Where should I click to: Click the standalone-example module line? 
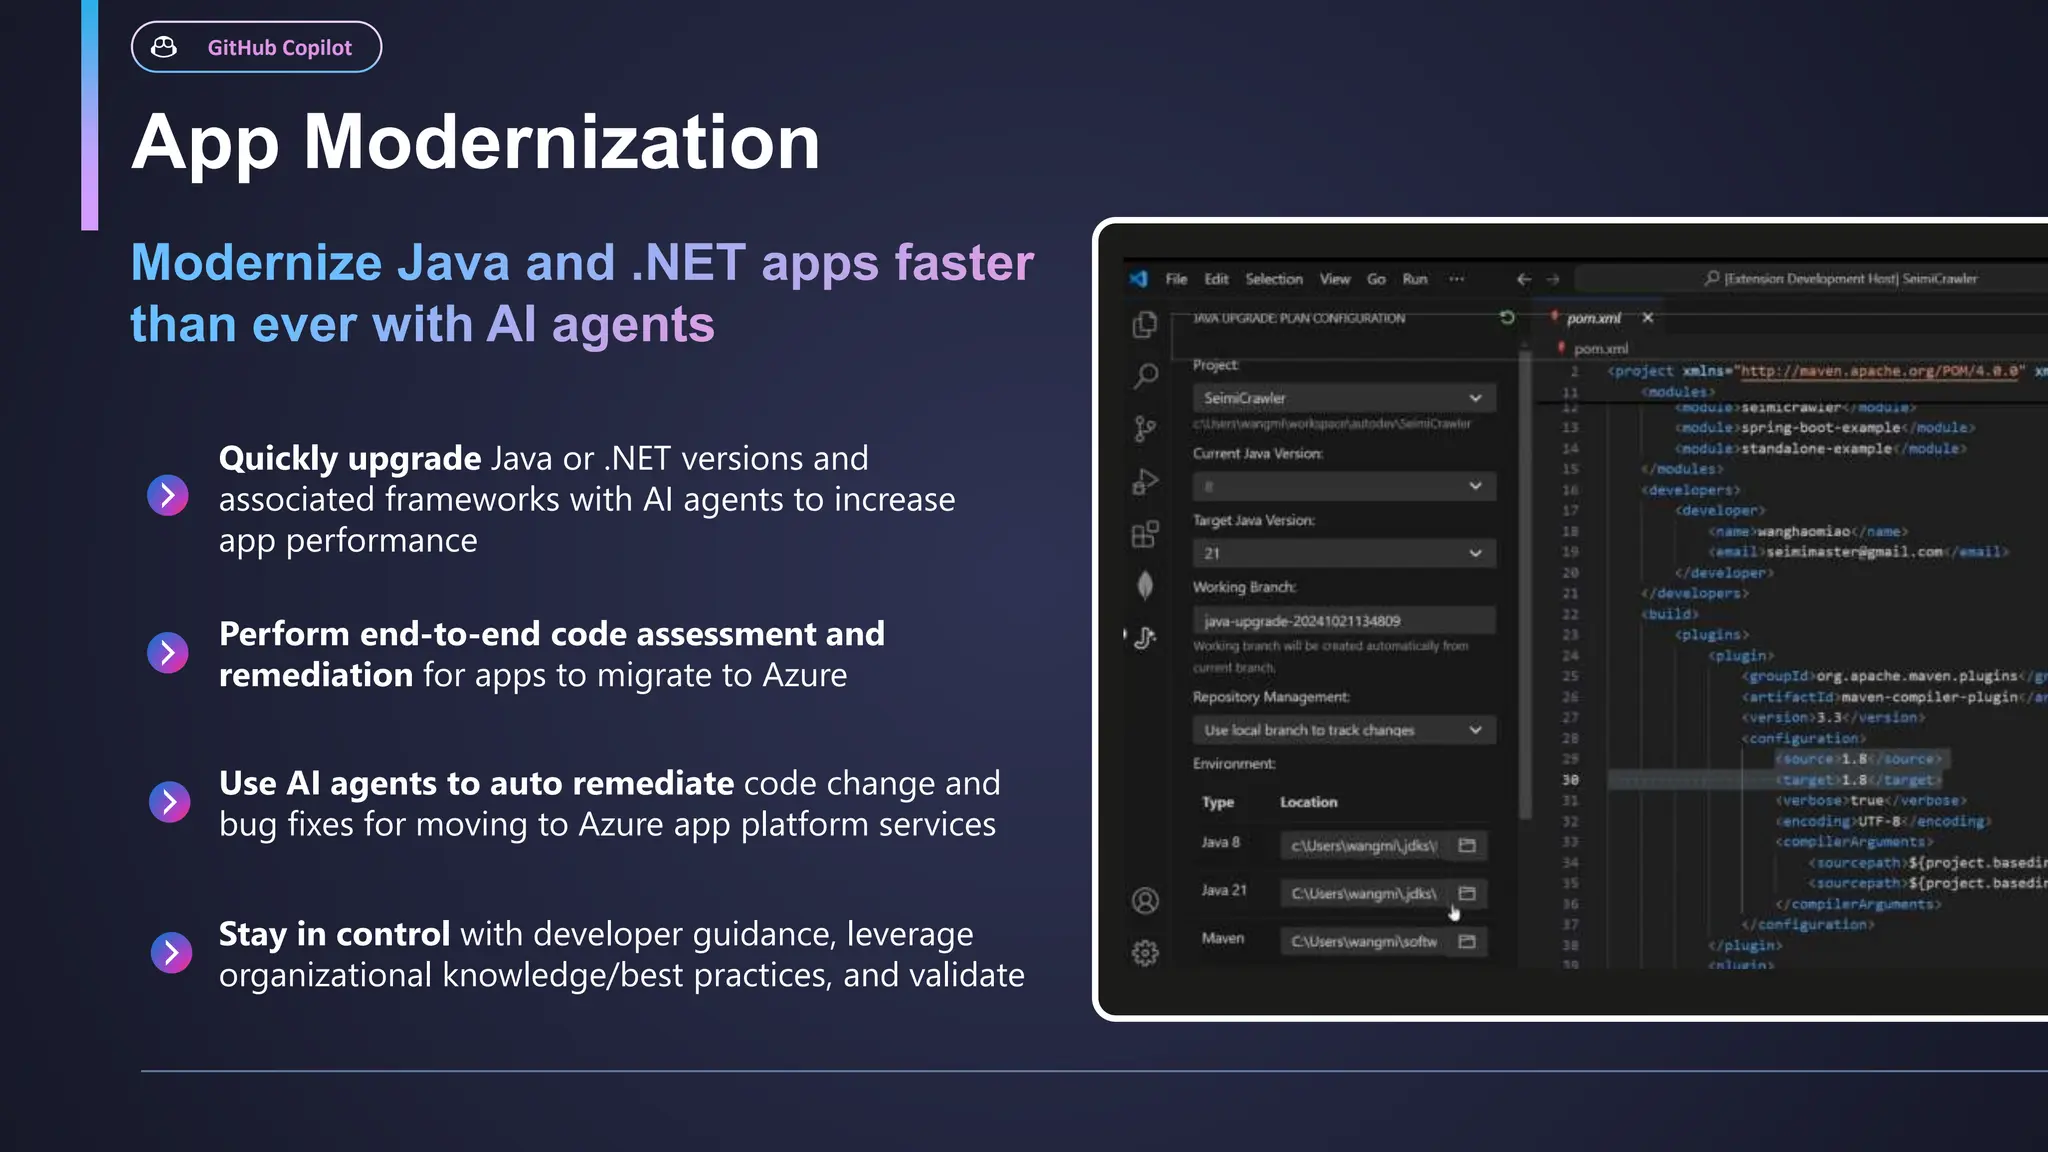tap(1821, 449)
